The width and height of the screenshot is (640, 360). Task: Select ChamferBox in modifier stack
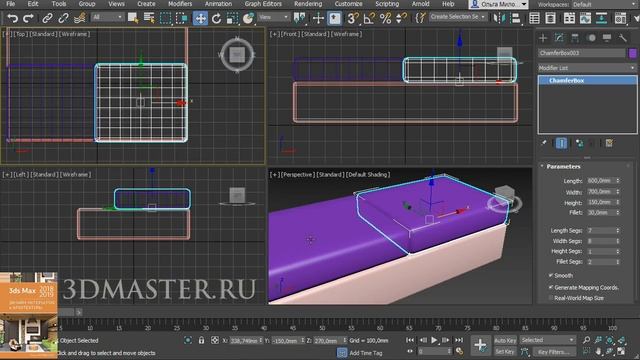[x=587, y=80]
